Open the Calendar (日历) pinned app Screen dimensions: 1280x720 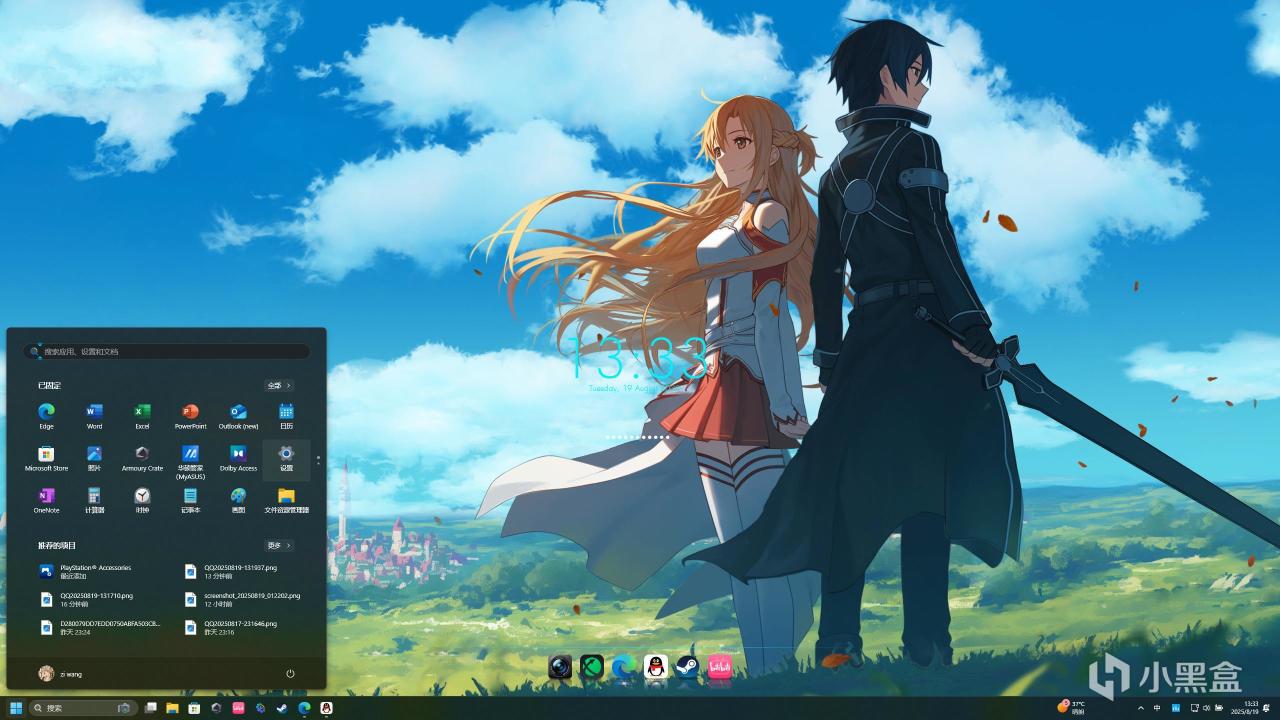point(286,416)
